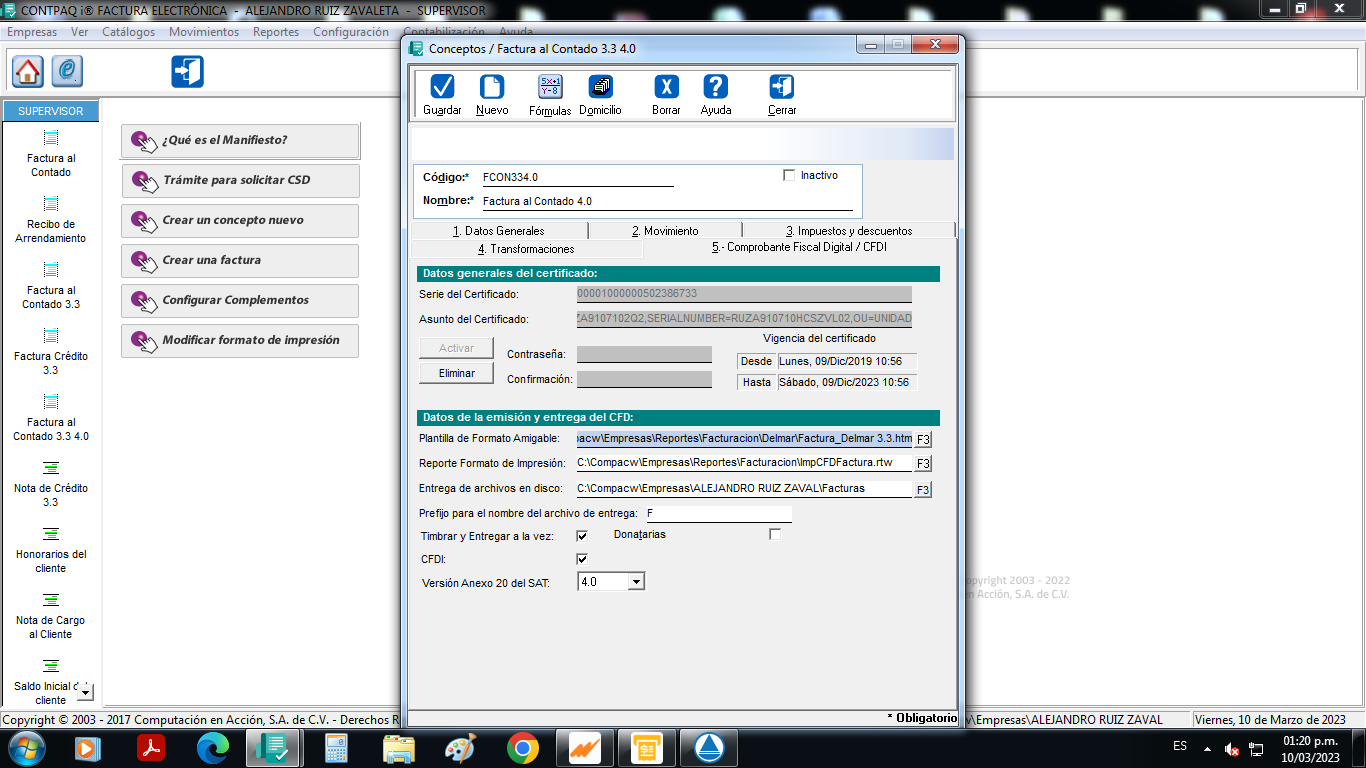The image size is (1366, 768).
Task: Open Entrega de archivos en disco F3 lookup
Action: point(923,490)
